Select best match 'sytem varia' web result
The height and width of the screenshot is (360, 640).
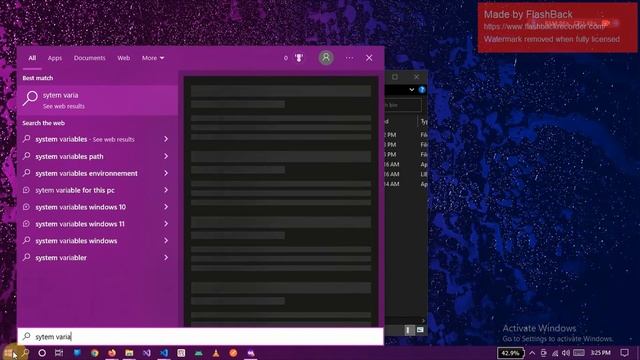98,100
